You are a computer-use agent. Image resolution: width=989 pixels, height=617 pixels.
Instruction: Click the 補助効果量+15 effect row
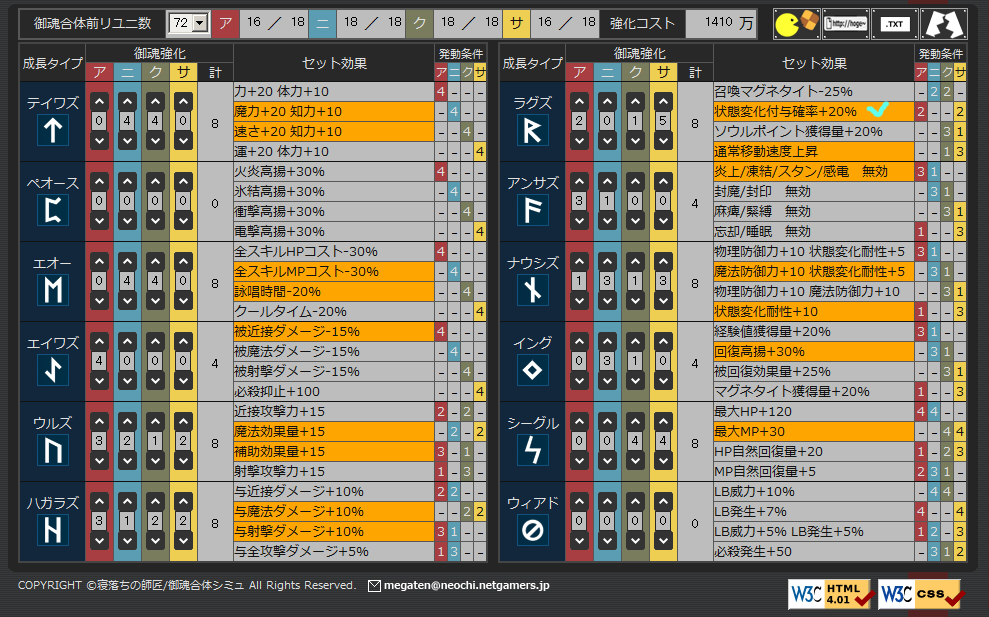click(334, 451)
